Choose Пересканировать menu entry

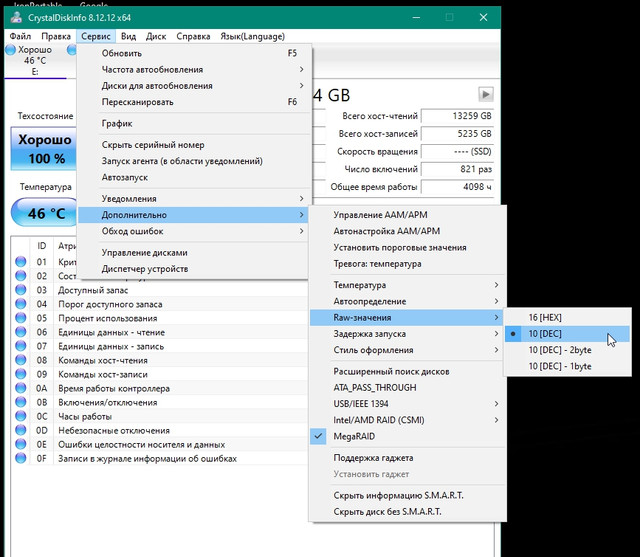pyautogui.click(x=193, y=102)
